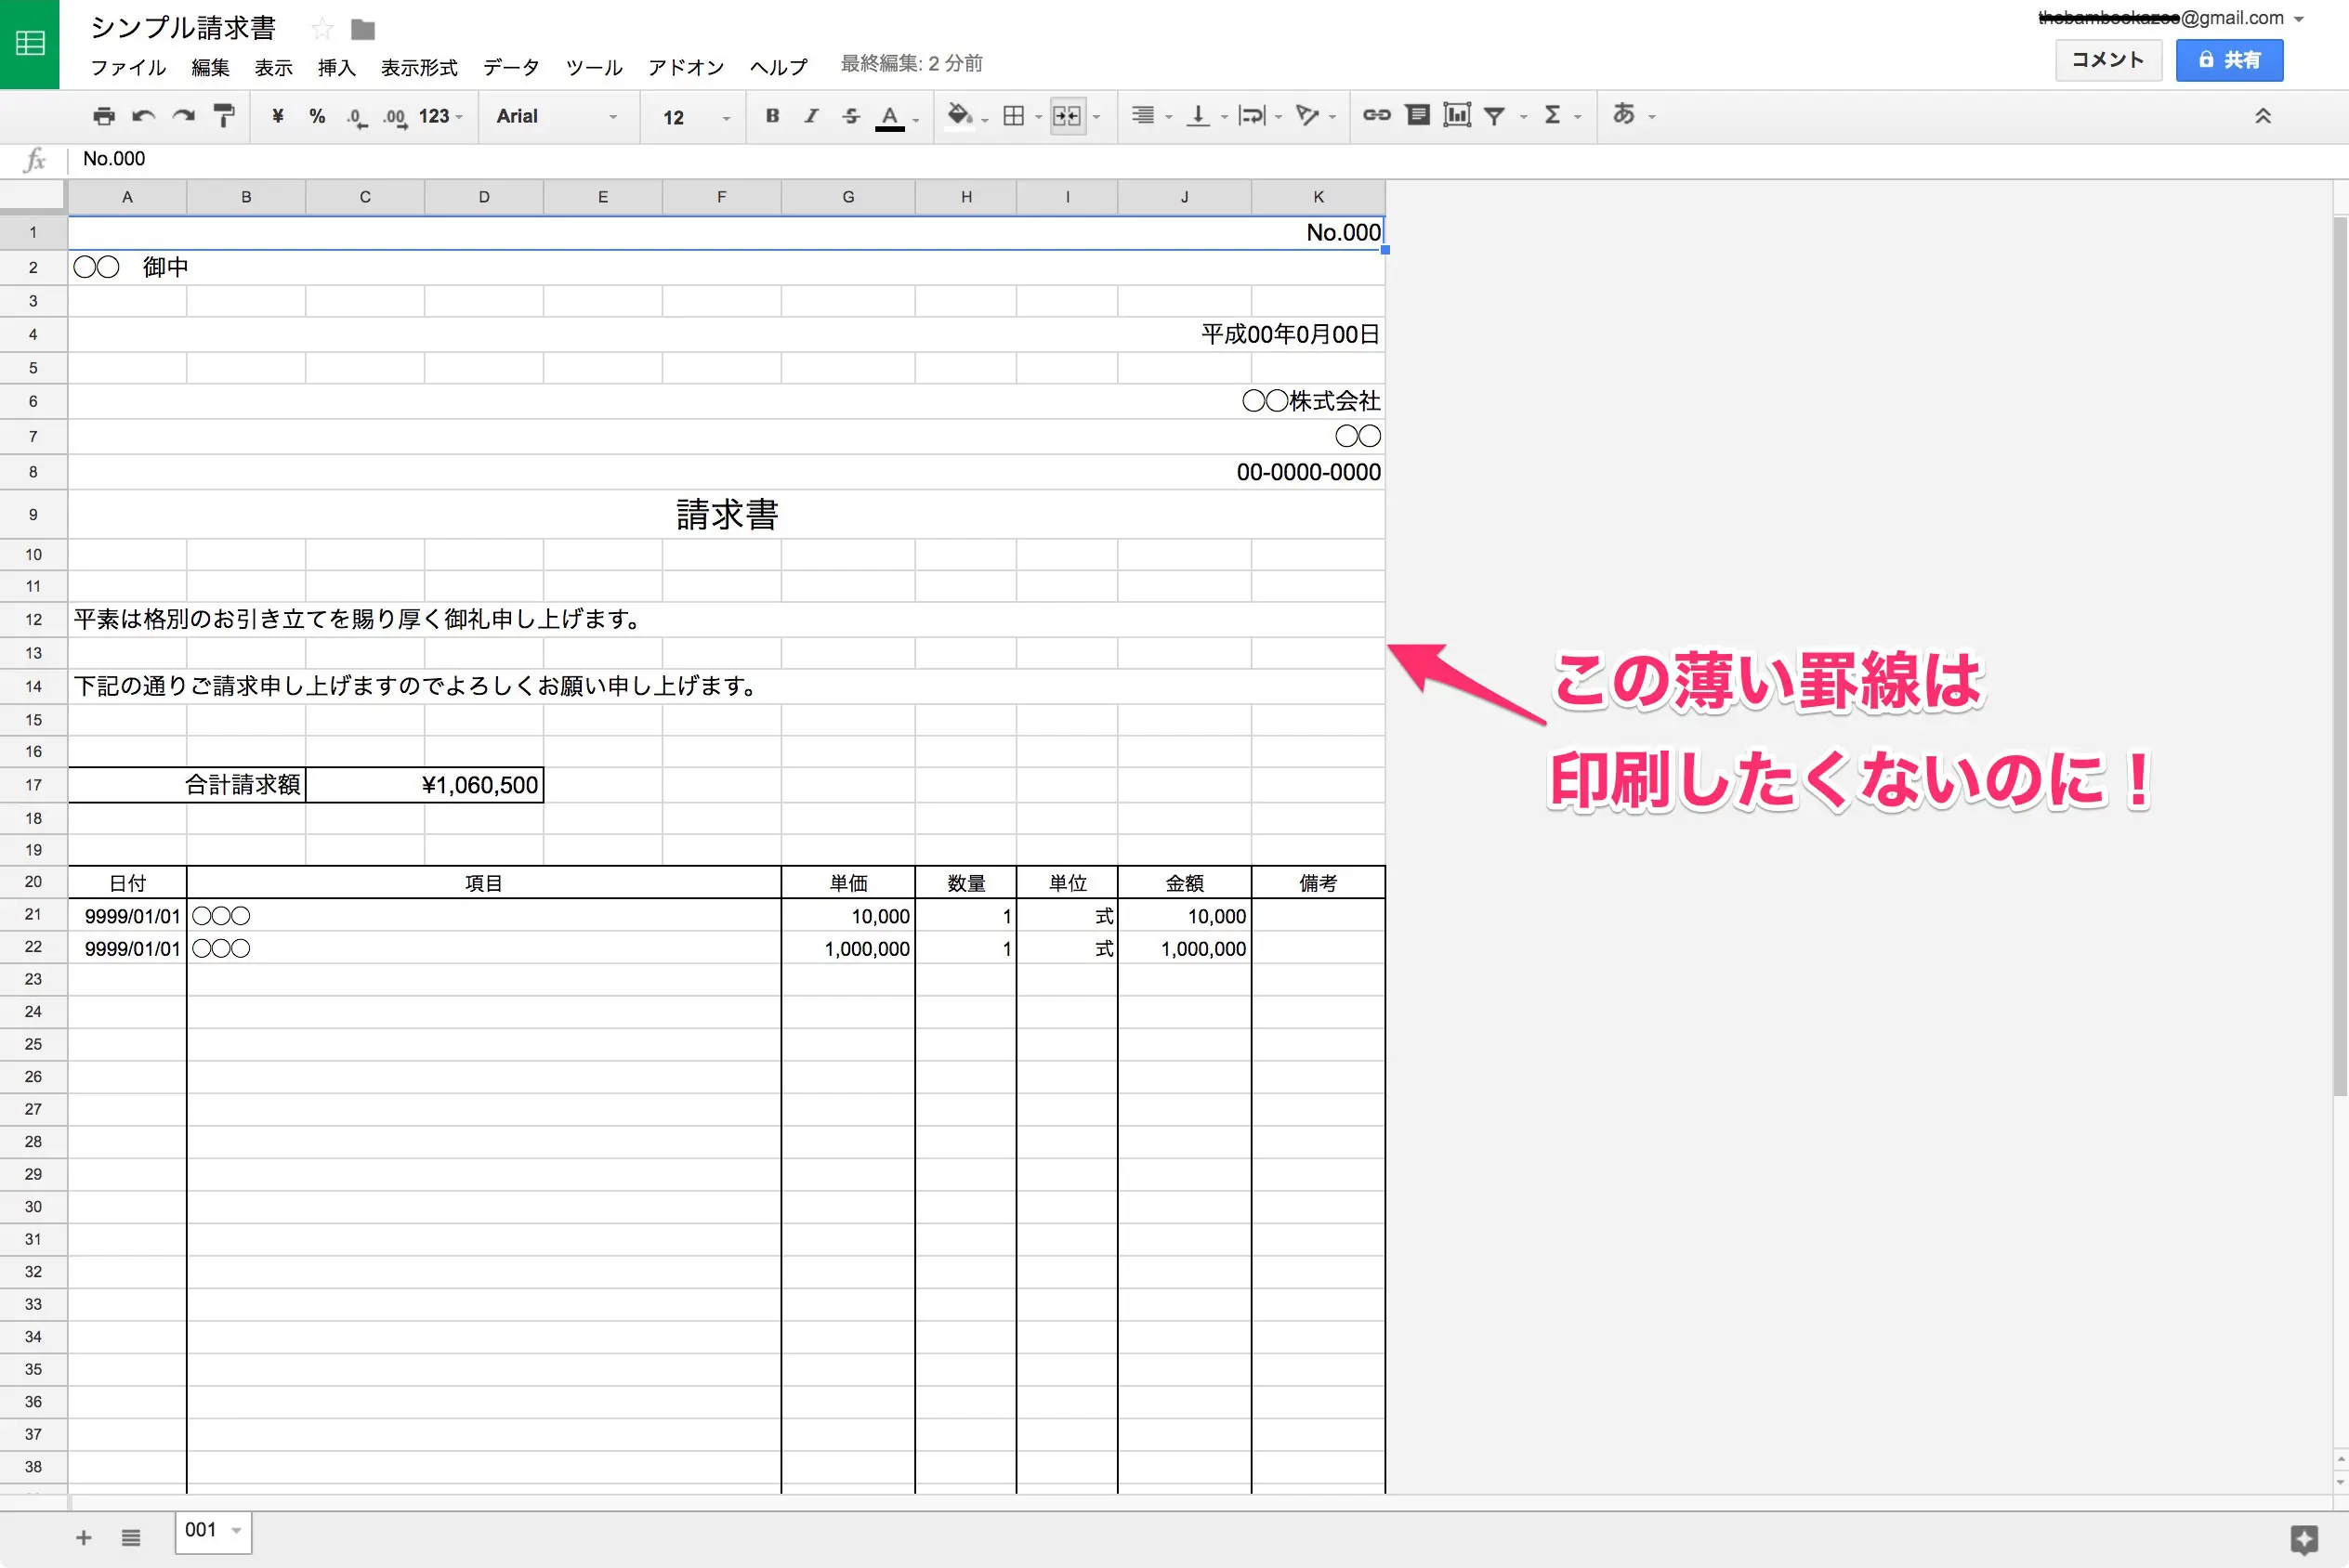Click the コメント button

click(x=2107, y=59)
